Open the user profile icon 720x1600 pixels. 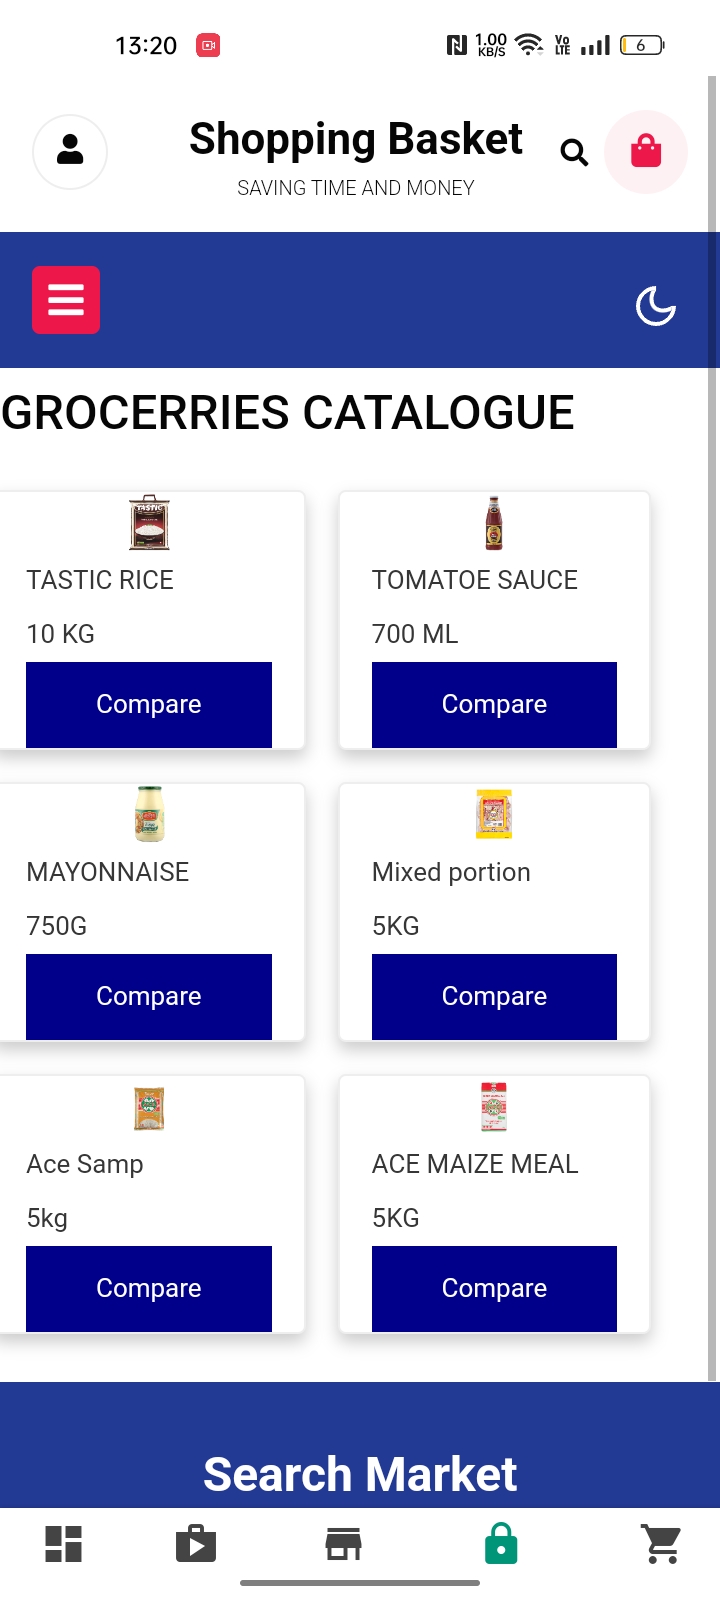(x=70, y=151)
